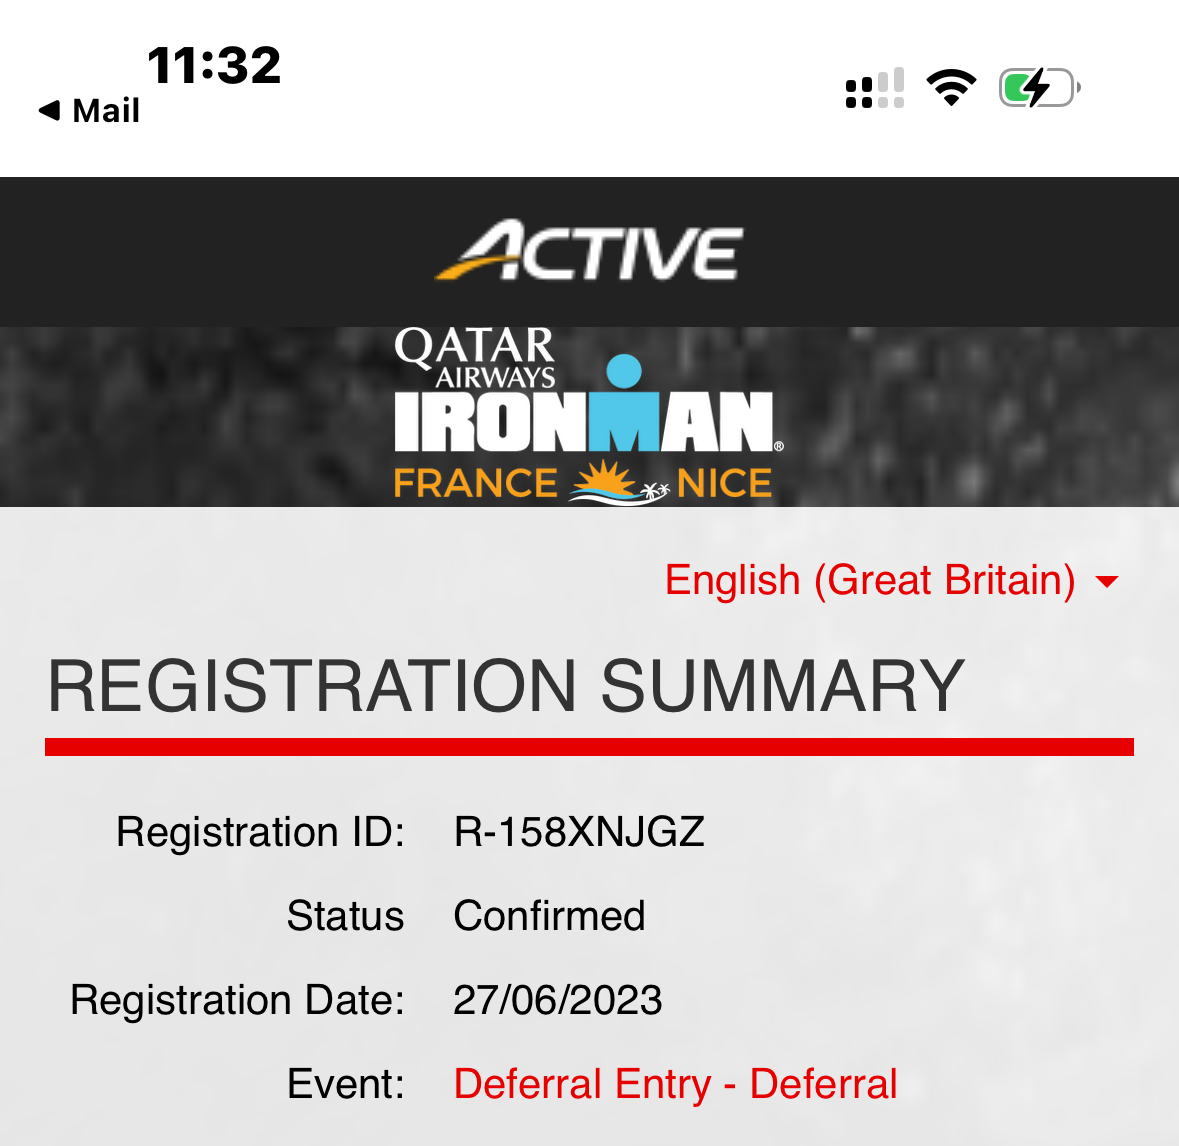The image size is (1179, 1146).
Task: Open the Deferral Entry - Deferral link
Action: coord(675,1084)
